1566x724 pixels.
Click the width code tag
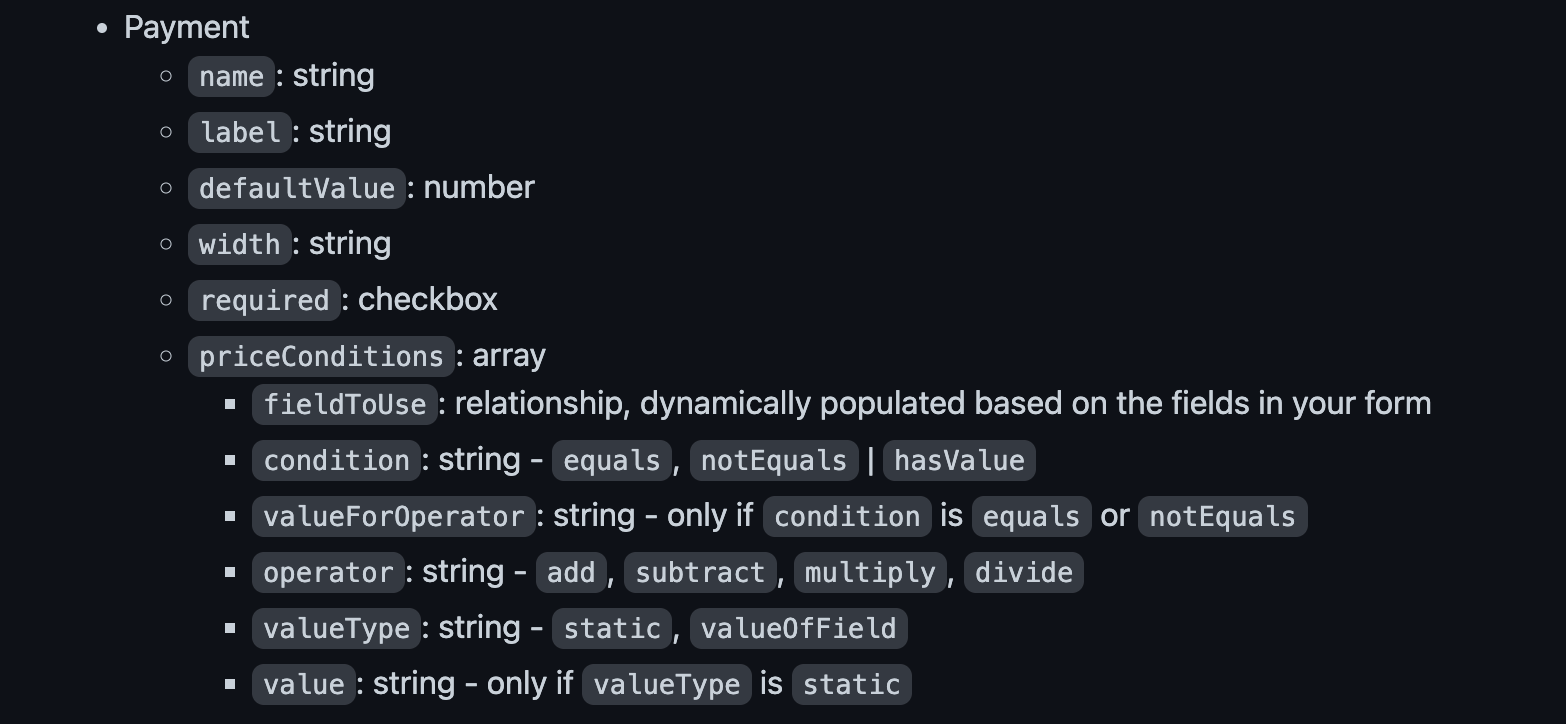coord(239,245)
